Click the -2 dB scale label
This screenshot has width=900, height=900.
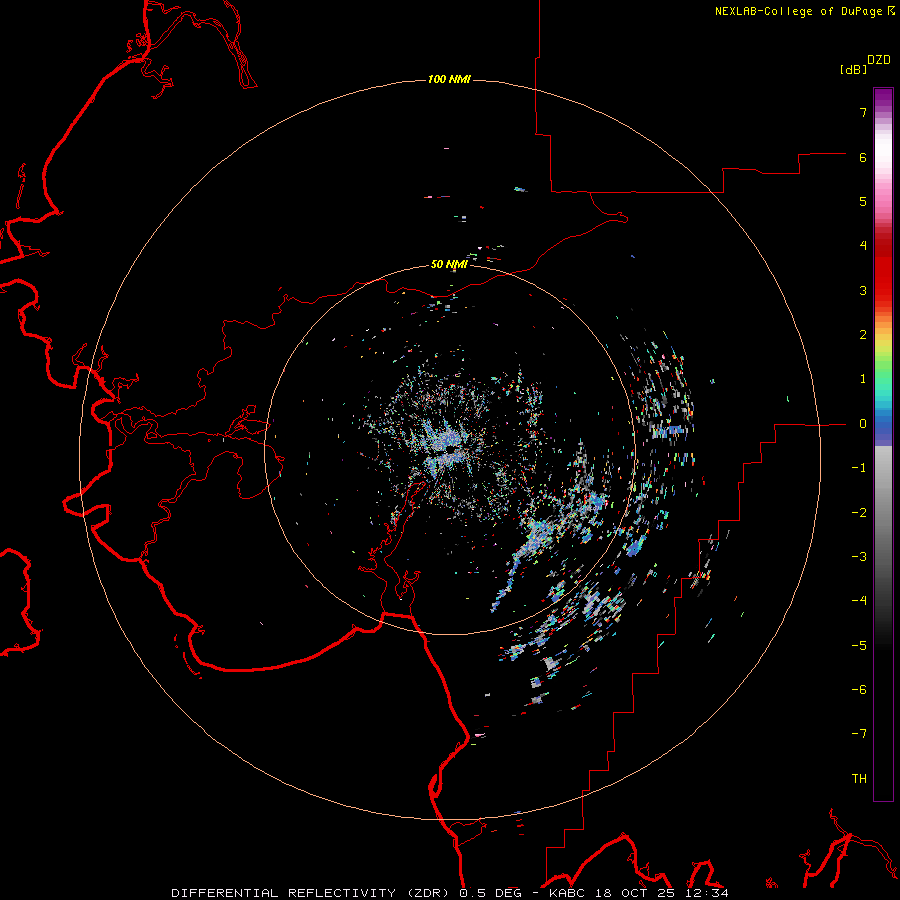pos(859,513)
